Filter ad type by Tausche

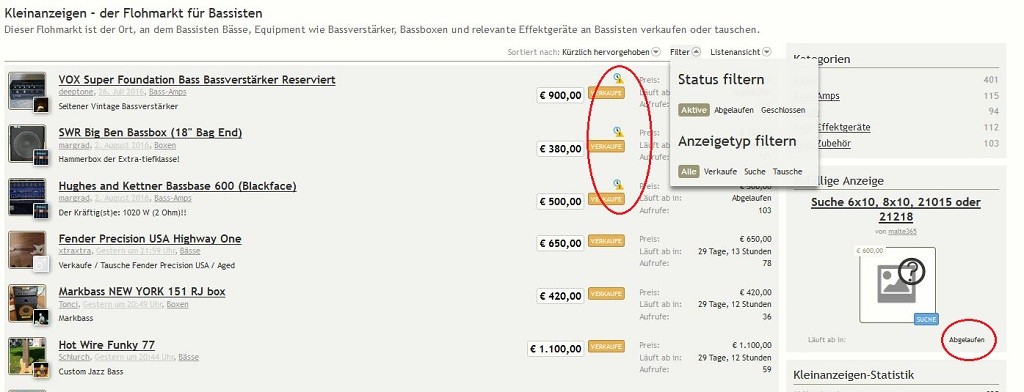788,172
